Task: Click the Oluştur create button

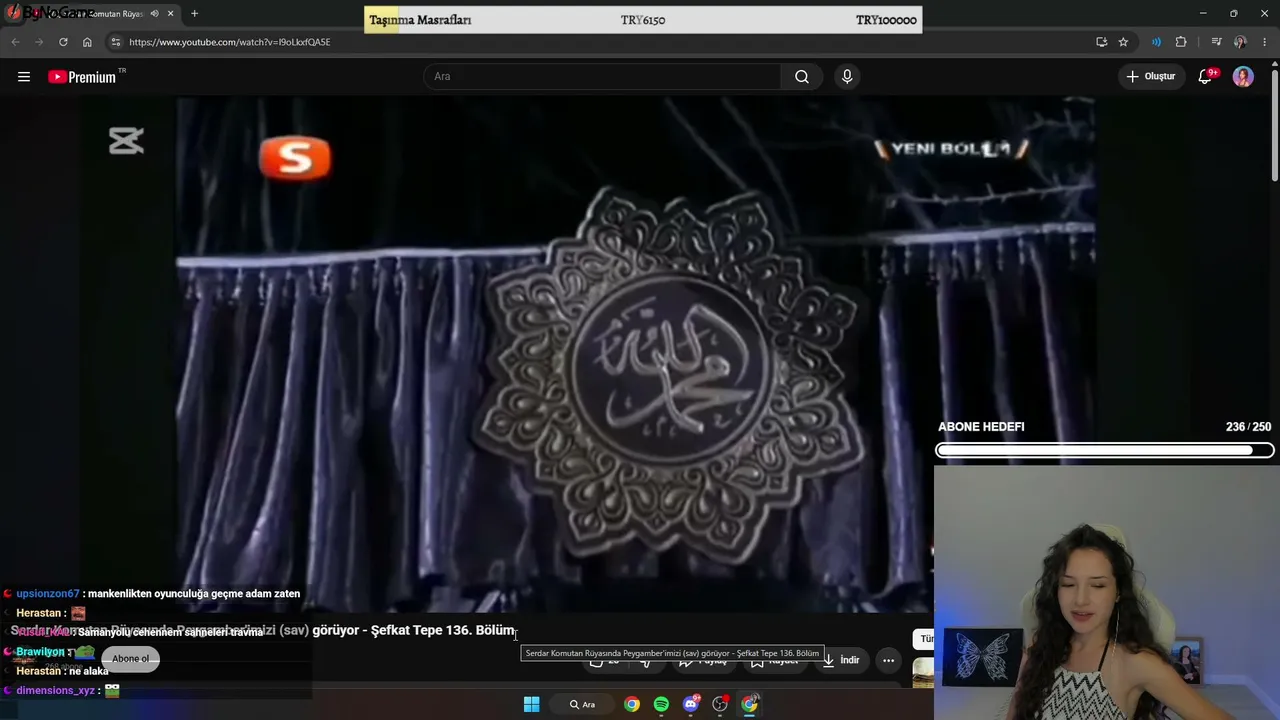Action: [x=1150, y=77]
